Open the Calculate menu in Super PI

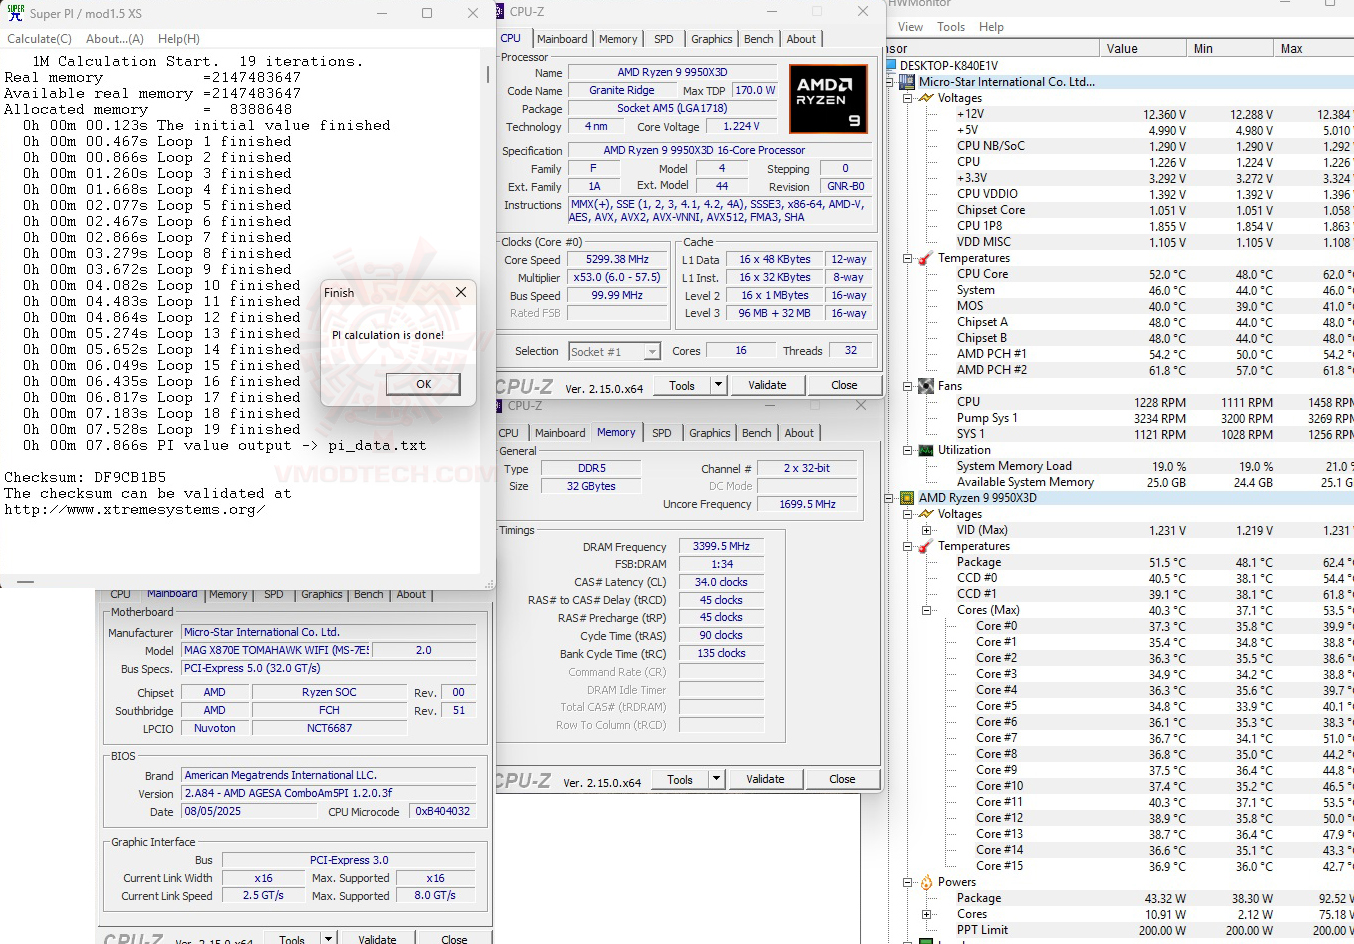pos(38,38)
